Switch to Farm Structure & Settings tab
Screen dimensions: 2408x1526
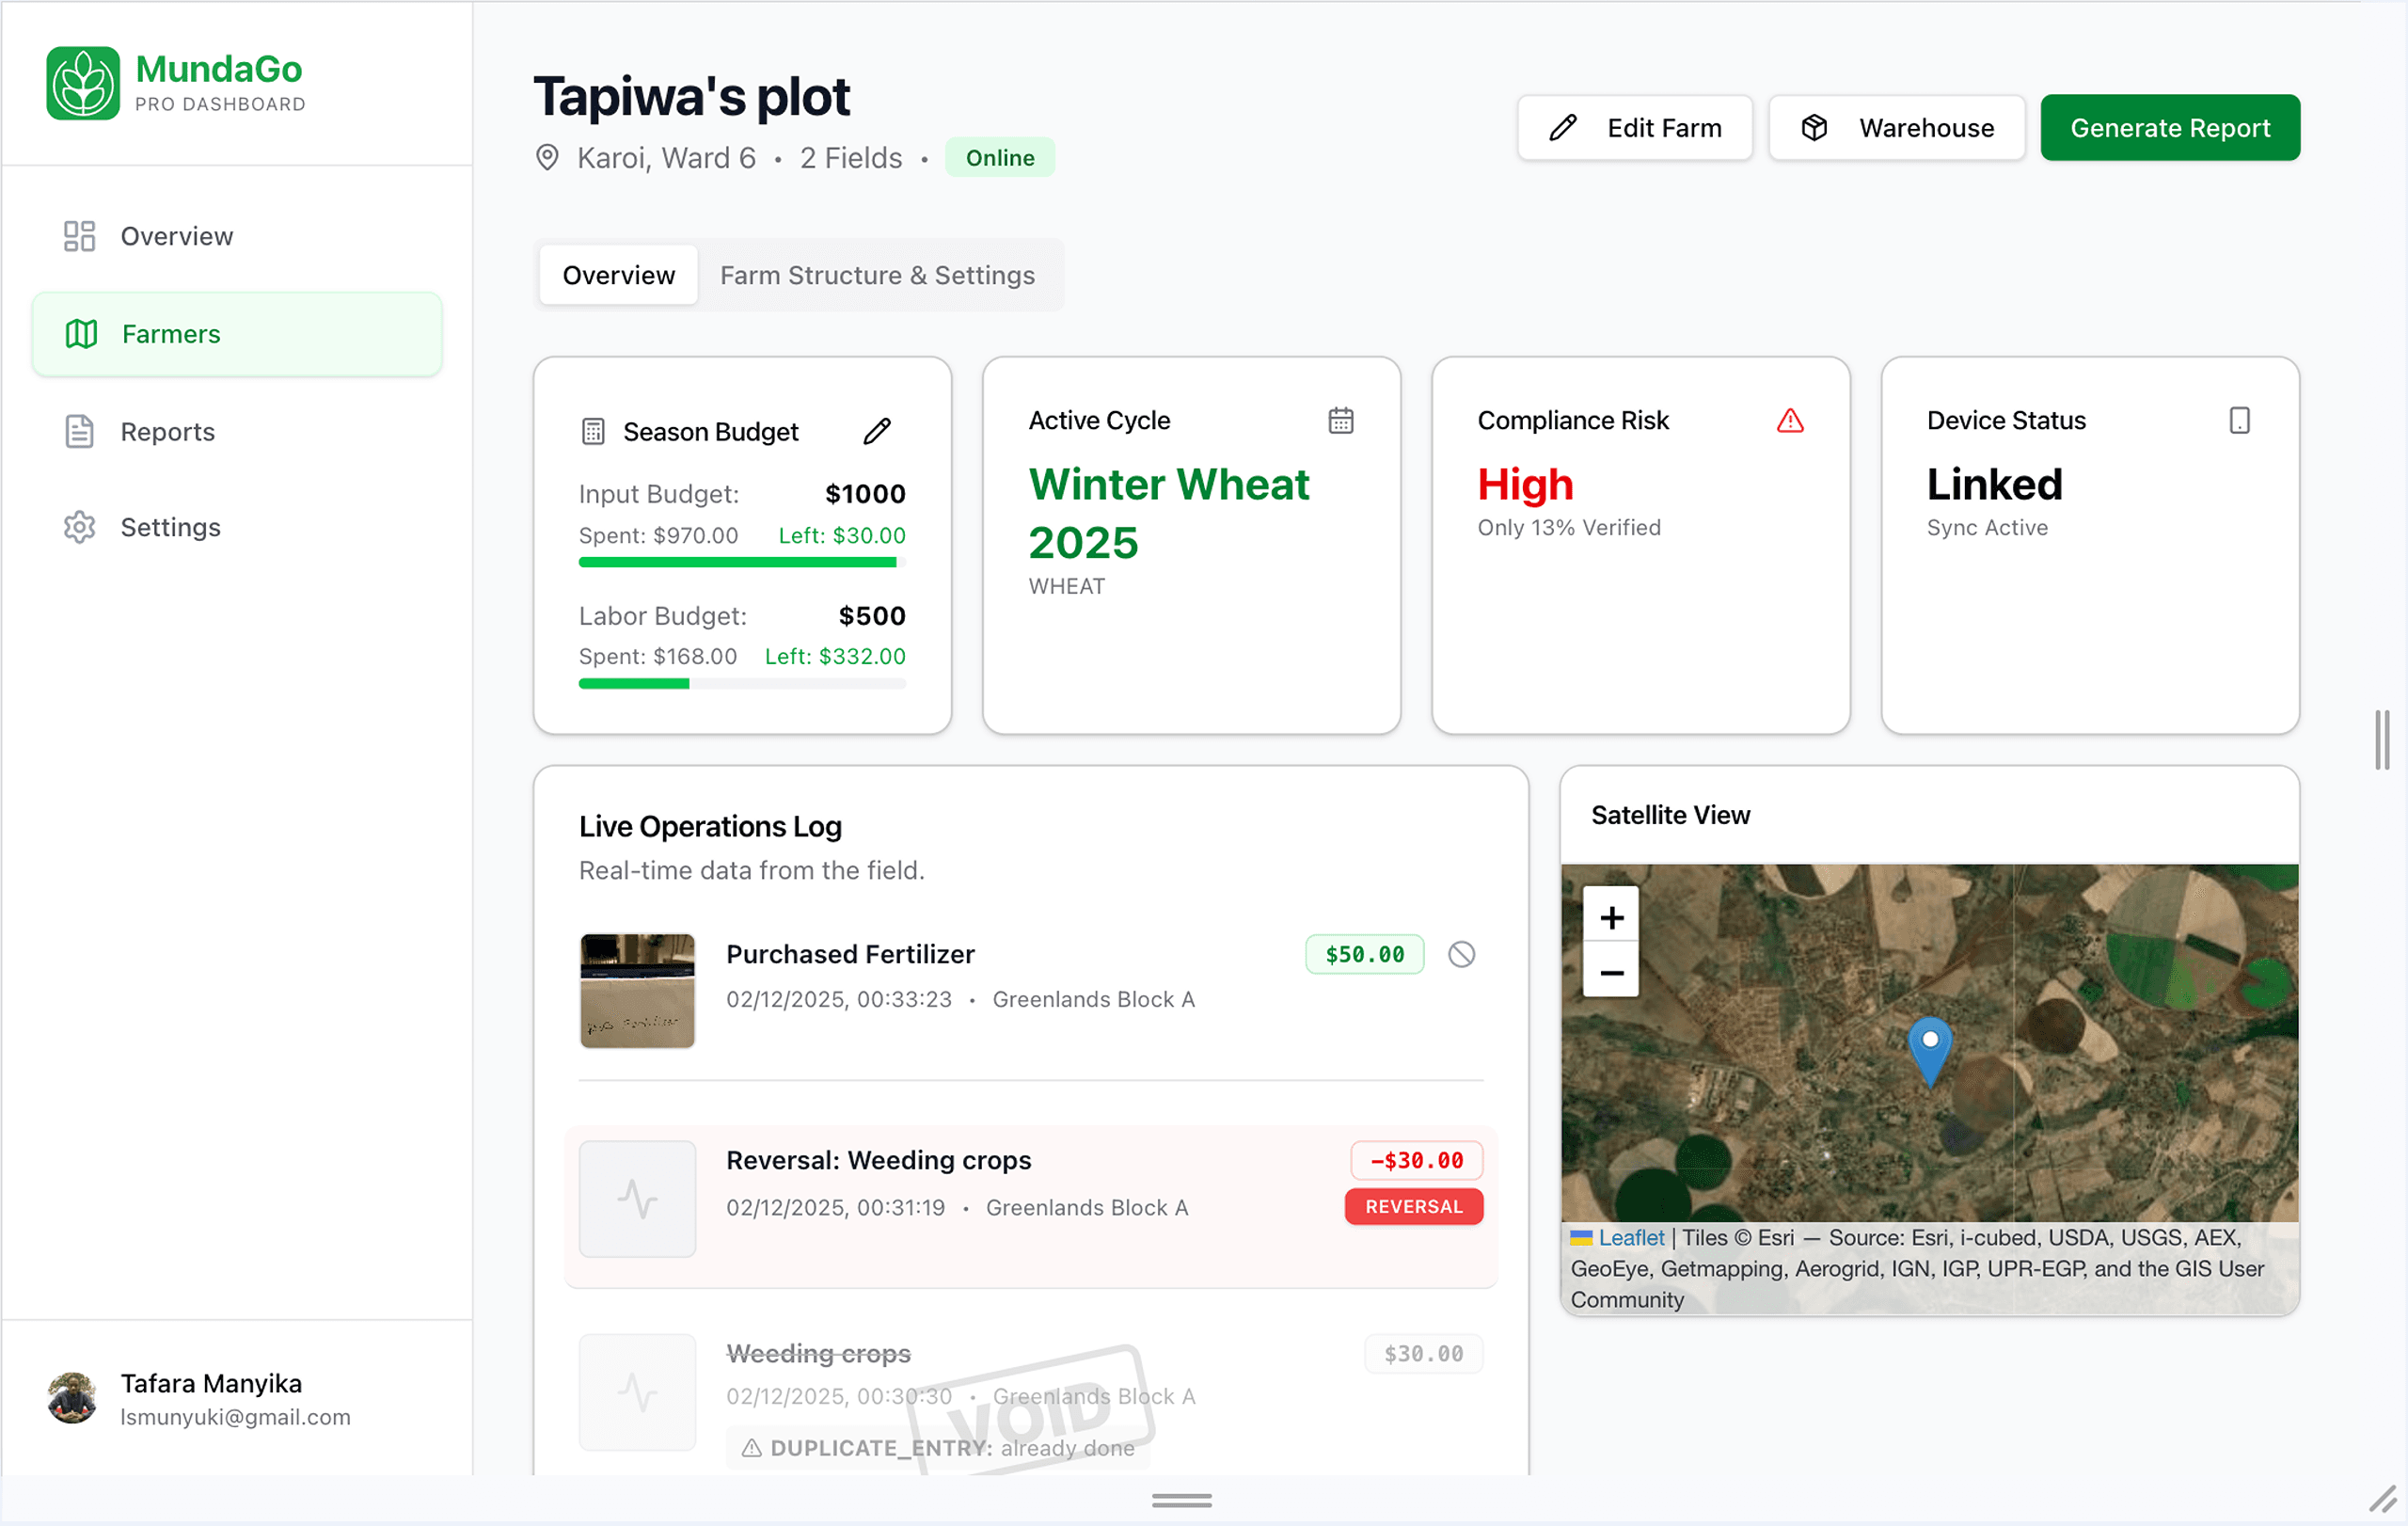[877, 275]
